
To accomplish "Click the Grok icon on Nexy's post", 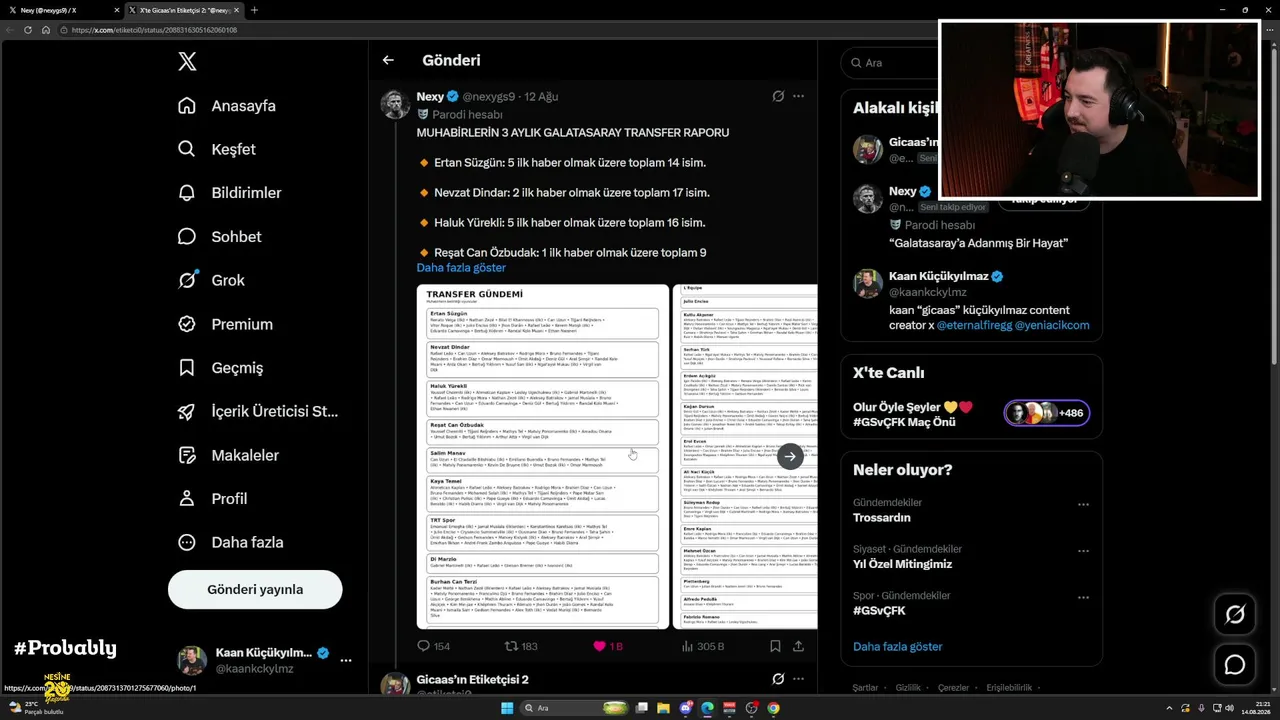I will (x=778, y=96).
